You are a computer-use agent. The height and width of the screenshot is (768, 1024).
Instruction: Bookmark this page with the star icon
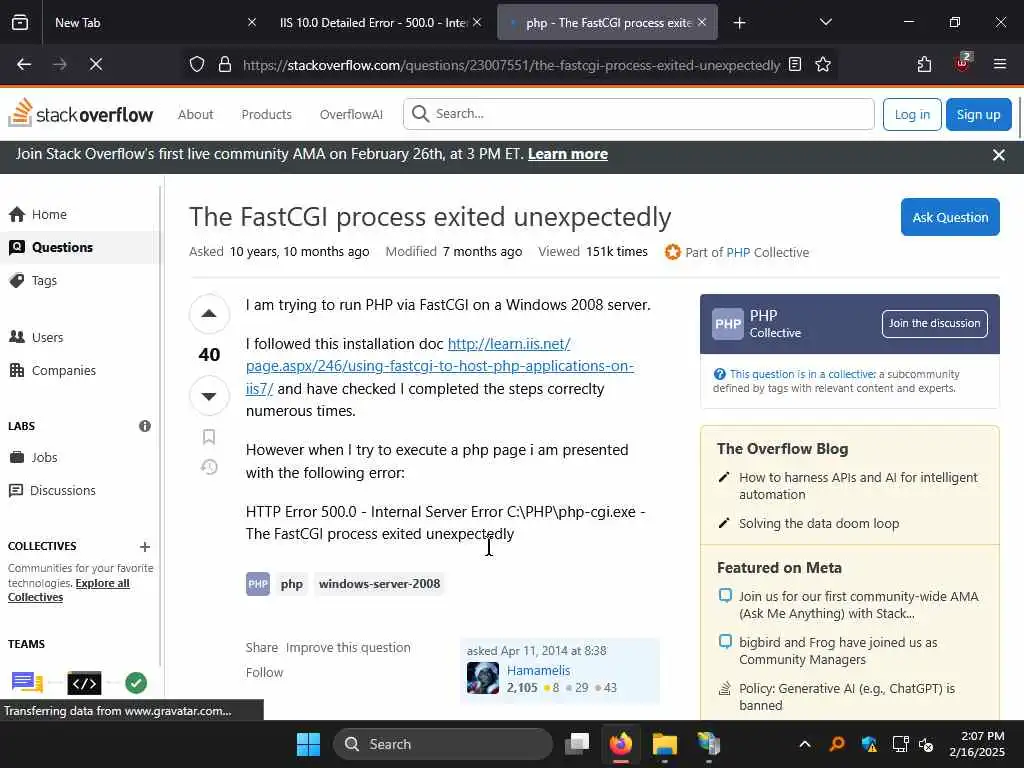pyautogui.click(x=823, y=64)
